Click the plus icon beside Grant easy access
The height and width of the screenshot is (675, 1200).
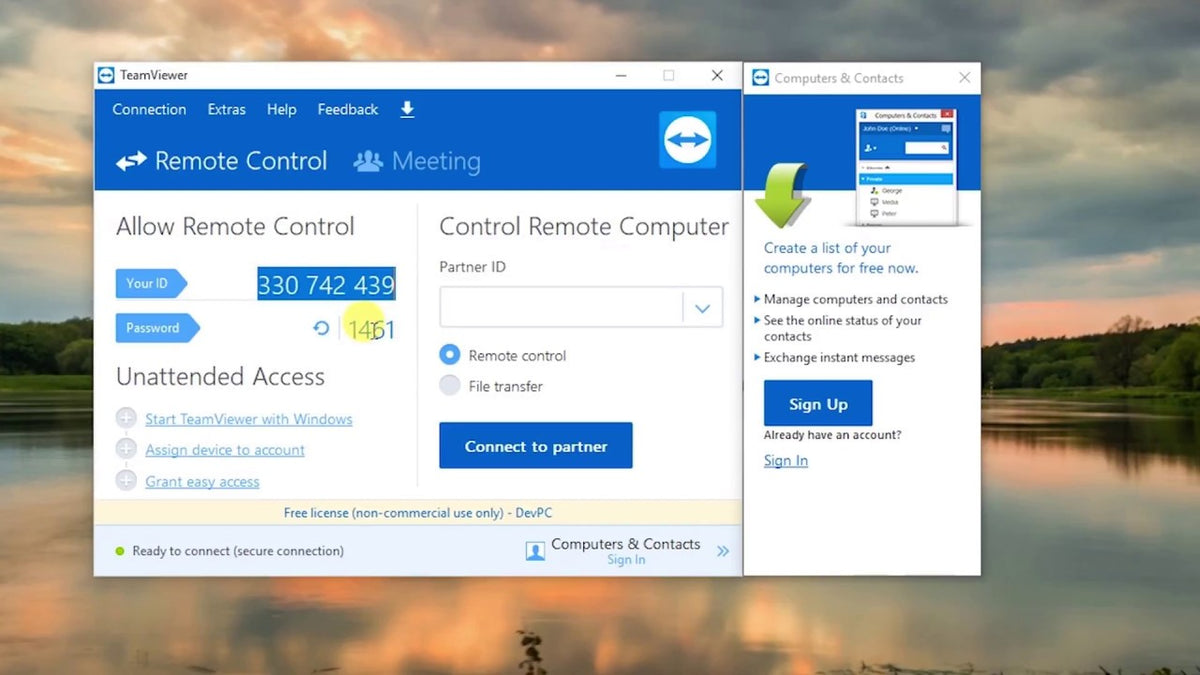(x=126, y=480)
